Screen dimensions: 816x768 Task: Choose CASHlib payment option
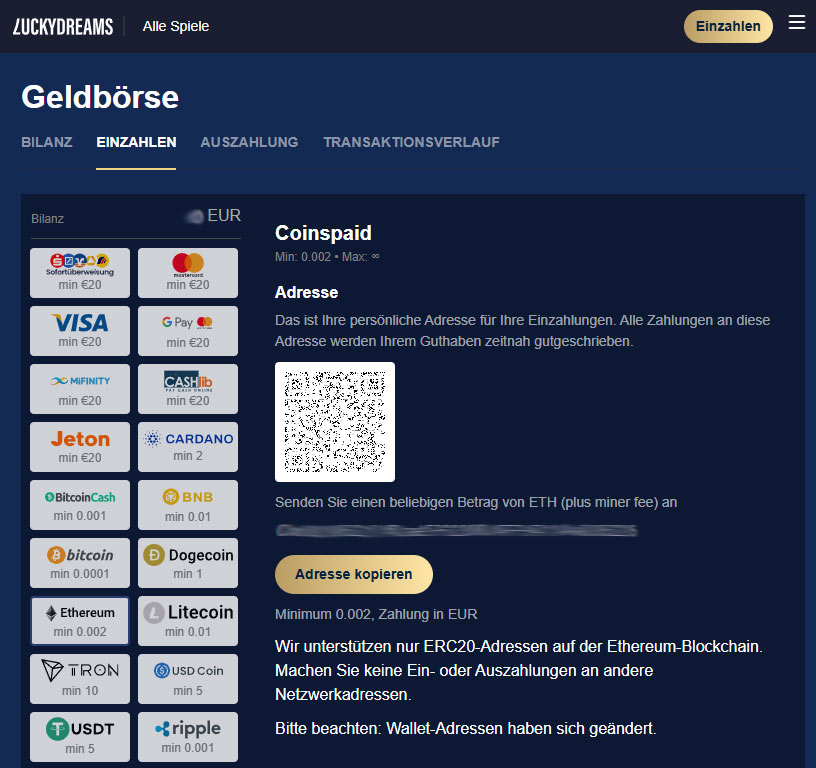188,389
